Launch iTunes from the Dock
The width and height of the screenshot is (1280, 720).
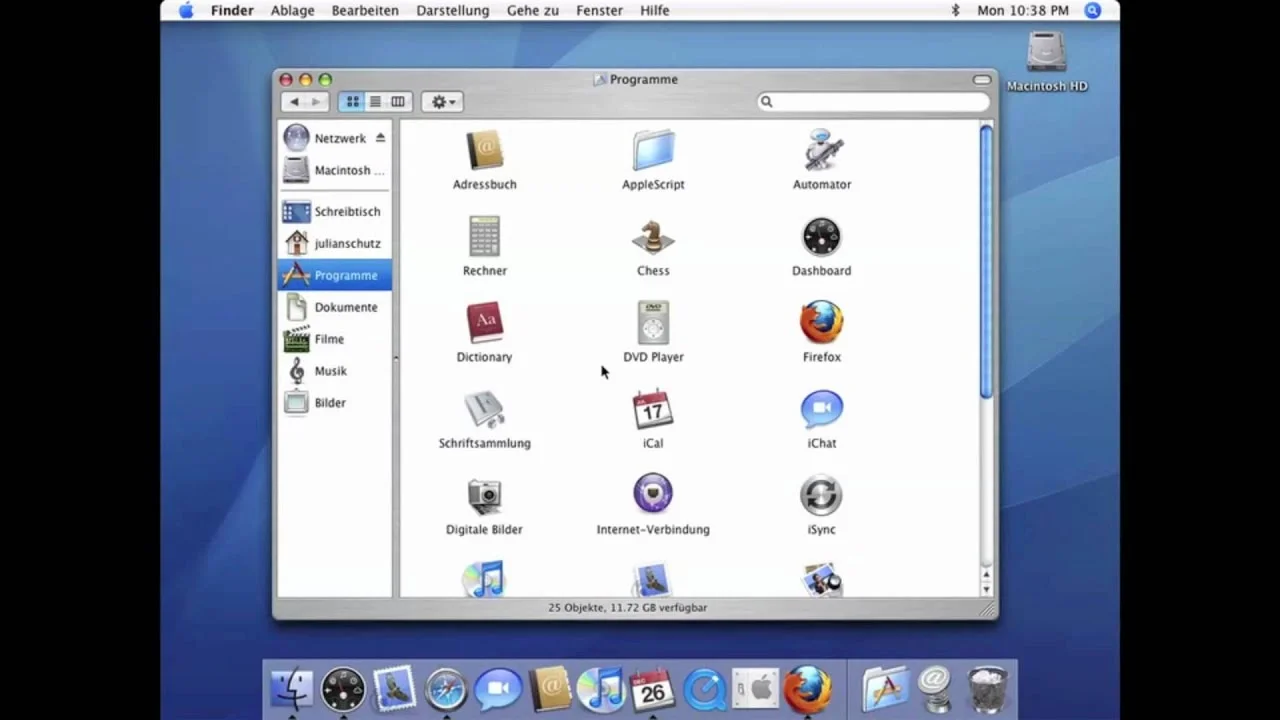(601, 689)
